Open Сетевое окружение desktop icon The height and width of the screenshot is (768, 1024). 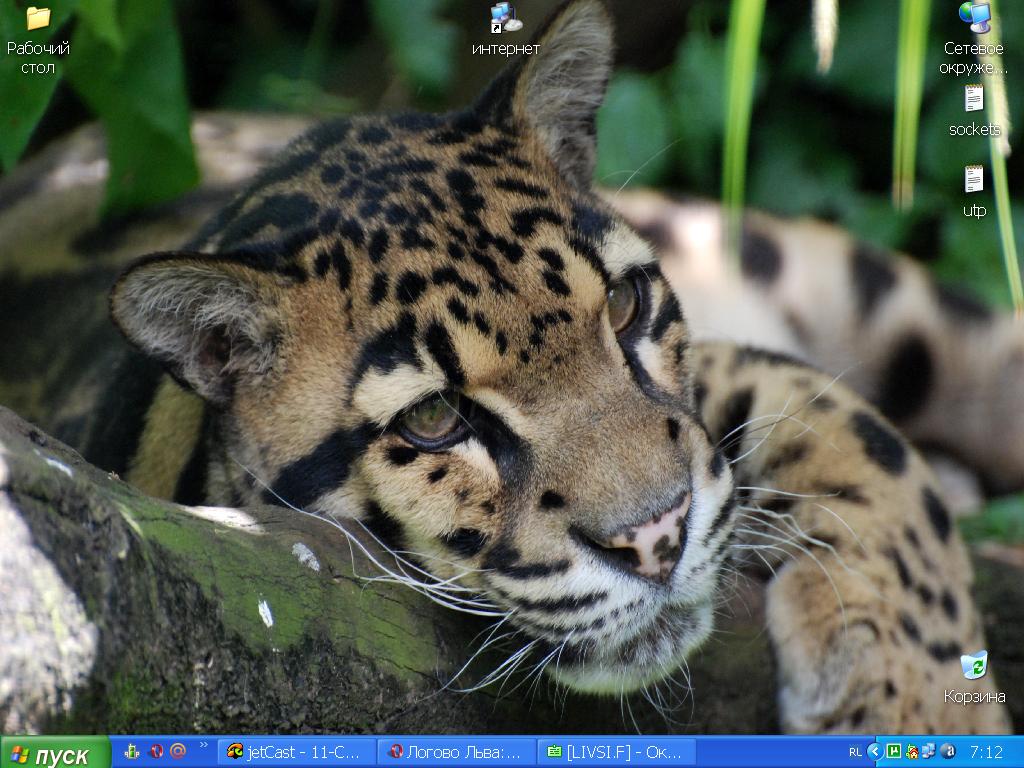[973, 18]
